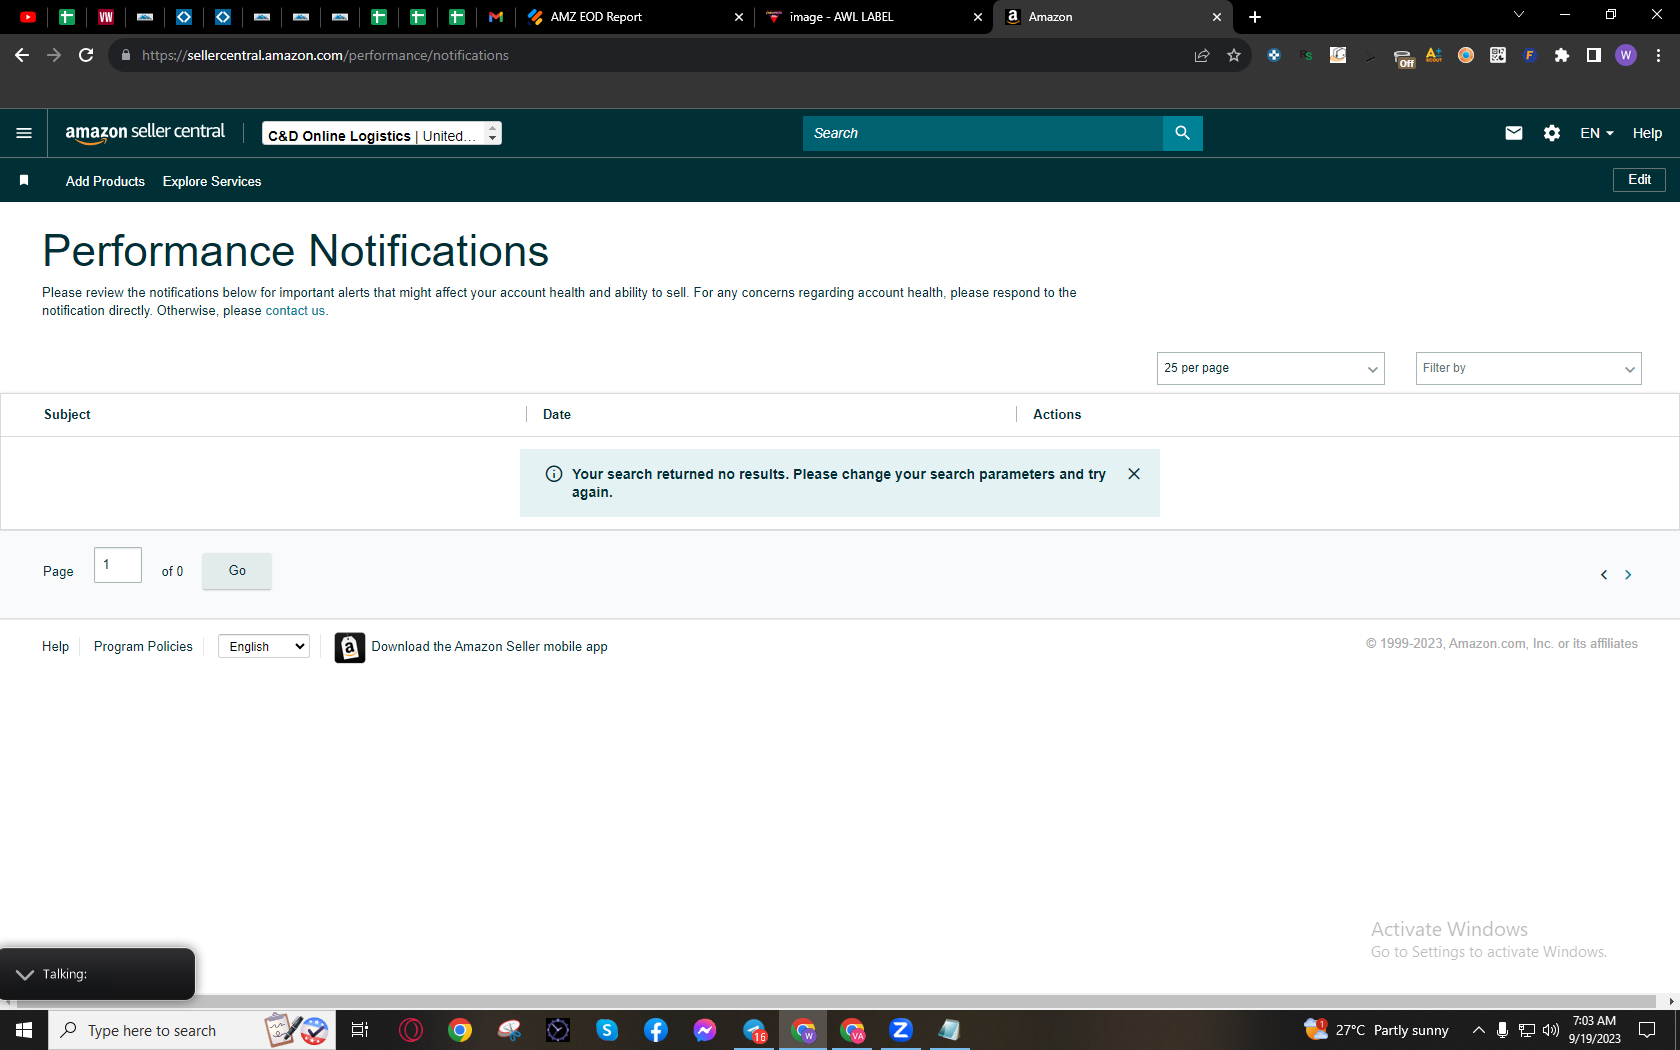Close the image - AWL LABEL tab
1680x1050 pixels.
pyautogui.click(x=978, y=17)
